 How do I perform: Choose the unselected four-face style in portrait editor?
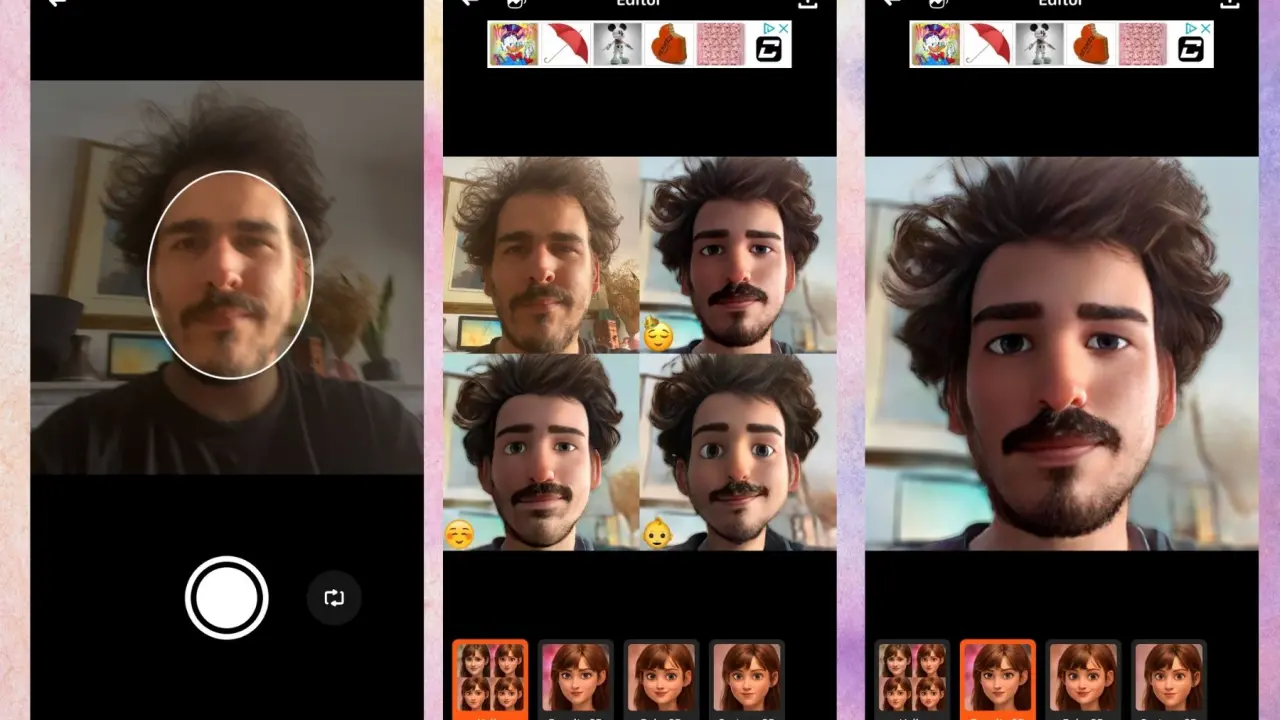click(x=912, y=678)
